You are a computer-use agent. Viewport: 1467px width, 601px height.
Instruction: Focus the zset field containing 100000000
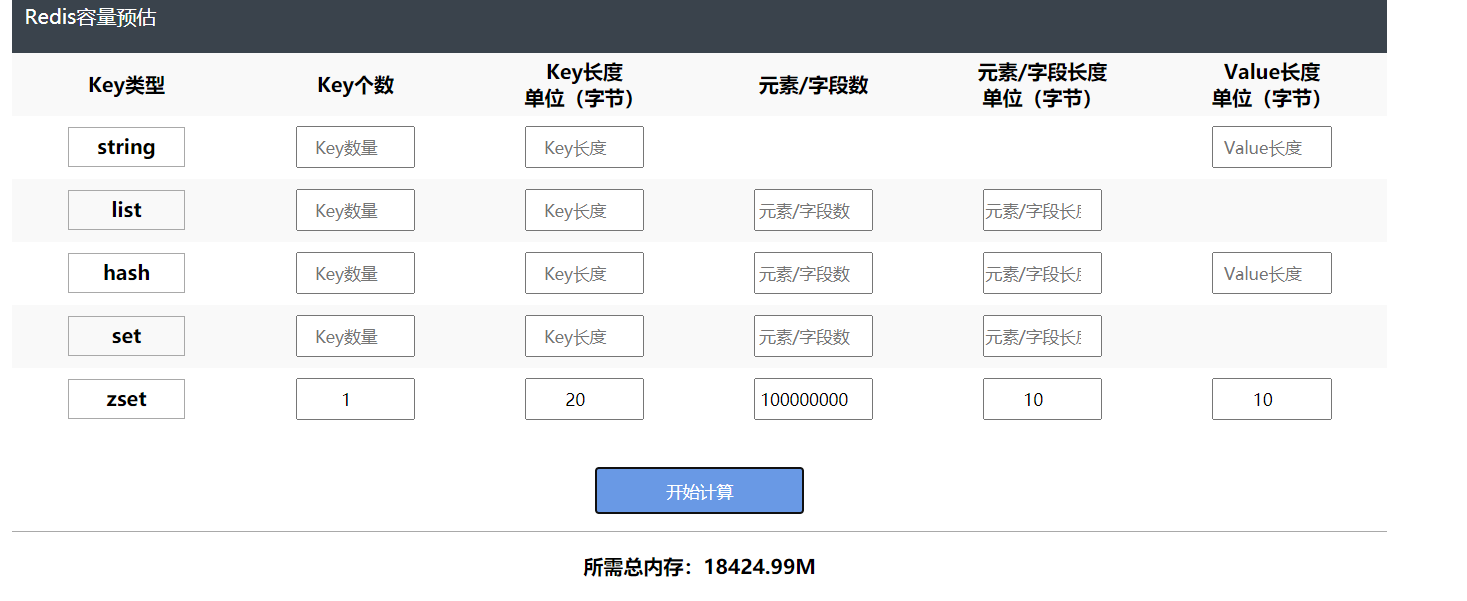click(x=813, y=399)
